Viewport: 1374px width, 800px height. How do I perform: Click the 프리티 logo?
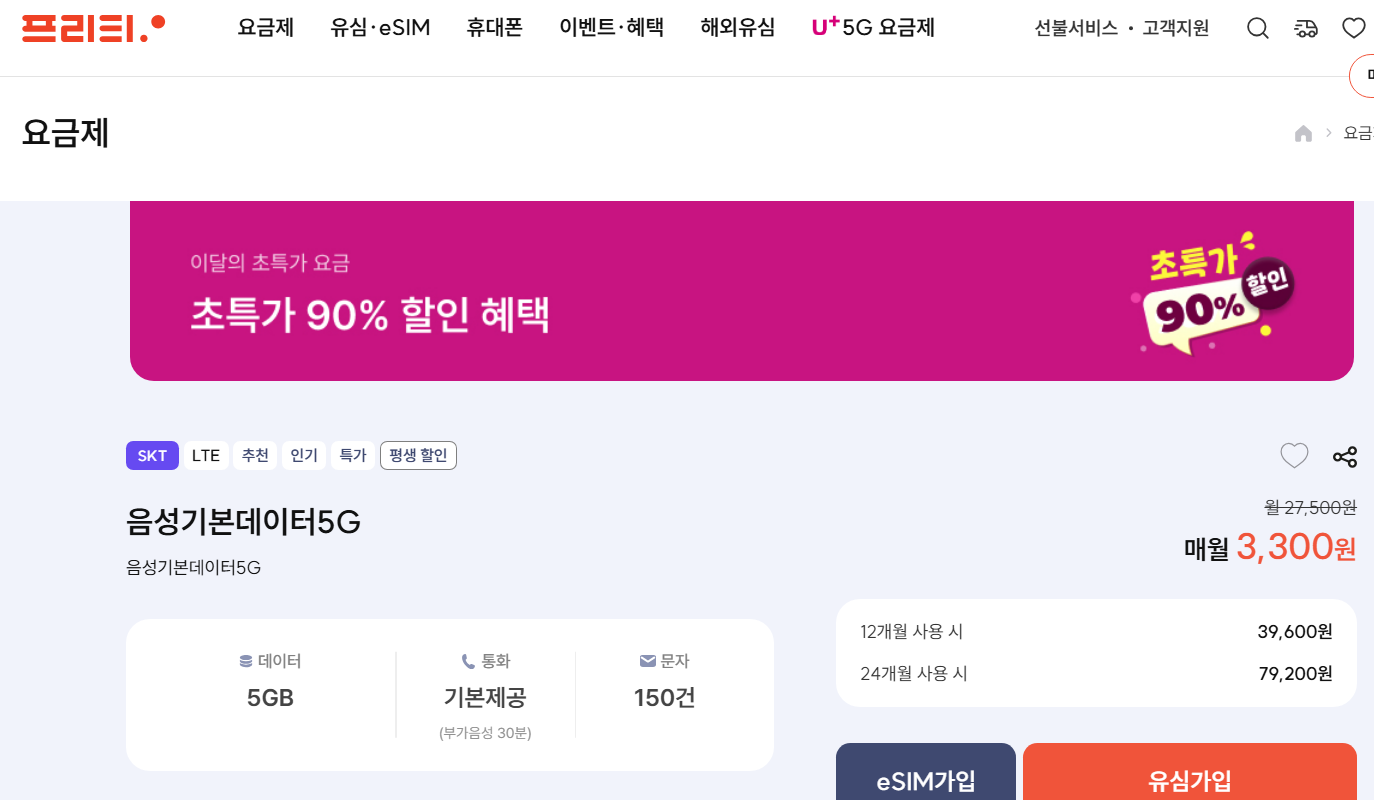92,27
